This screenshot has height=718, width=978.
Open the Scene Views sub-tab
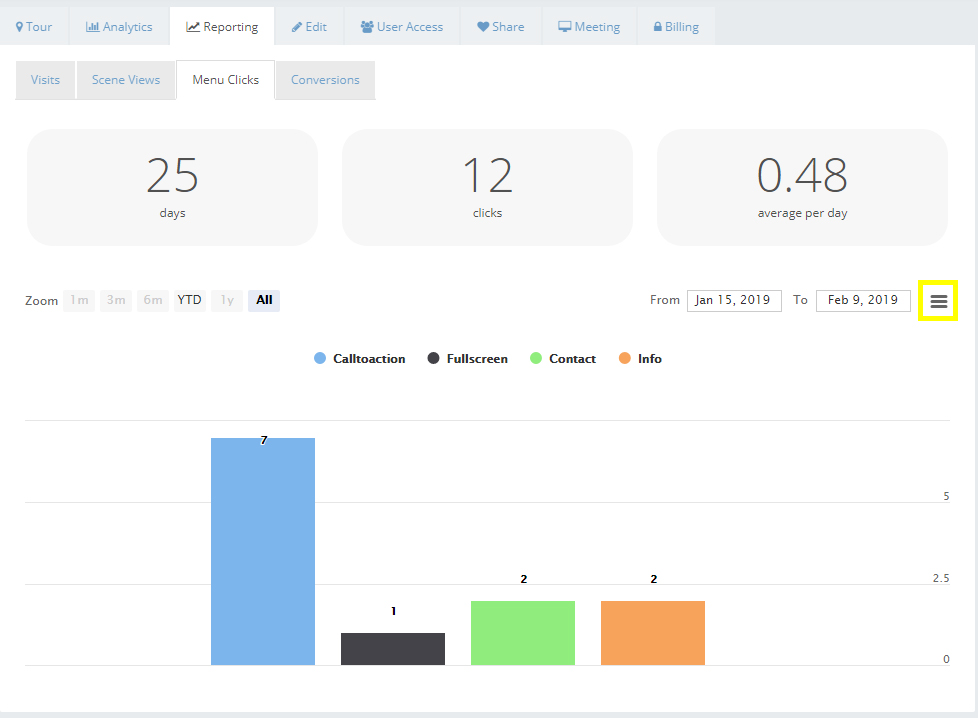[126, 80]
